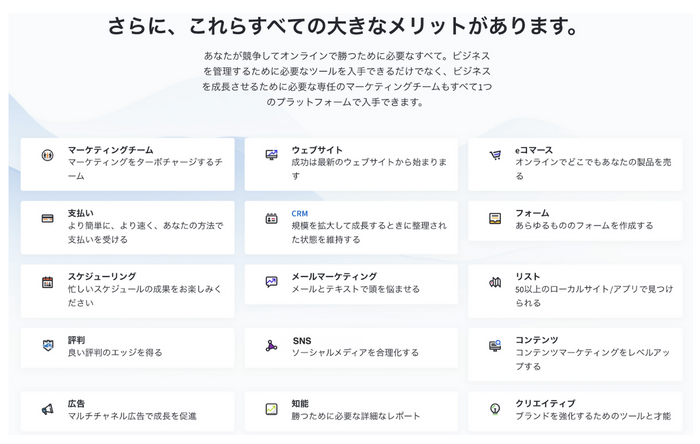Click the メールマーケティング chat icon
The image size is (700, 444).
[271, 282]
